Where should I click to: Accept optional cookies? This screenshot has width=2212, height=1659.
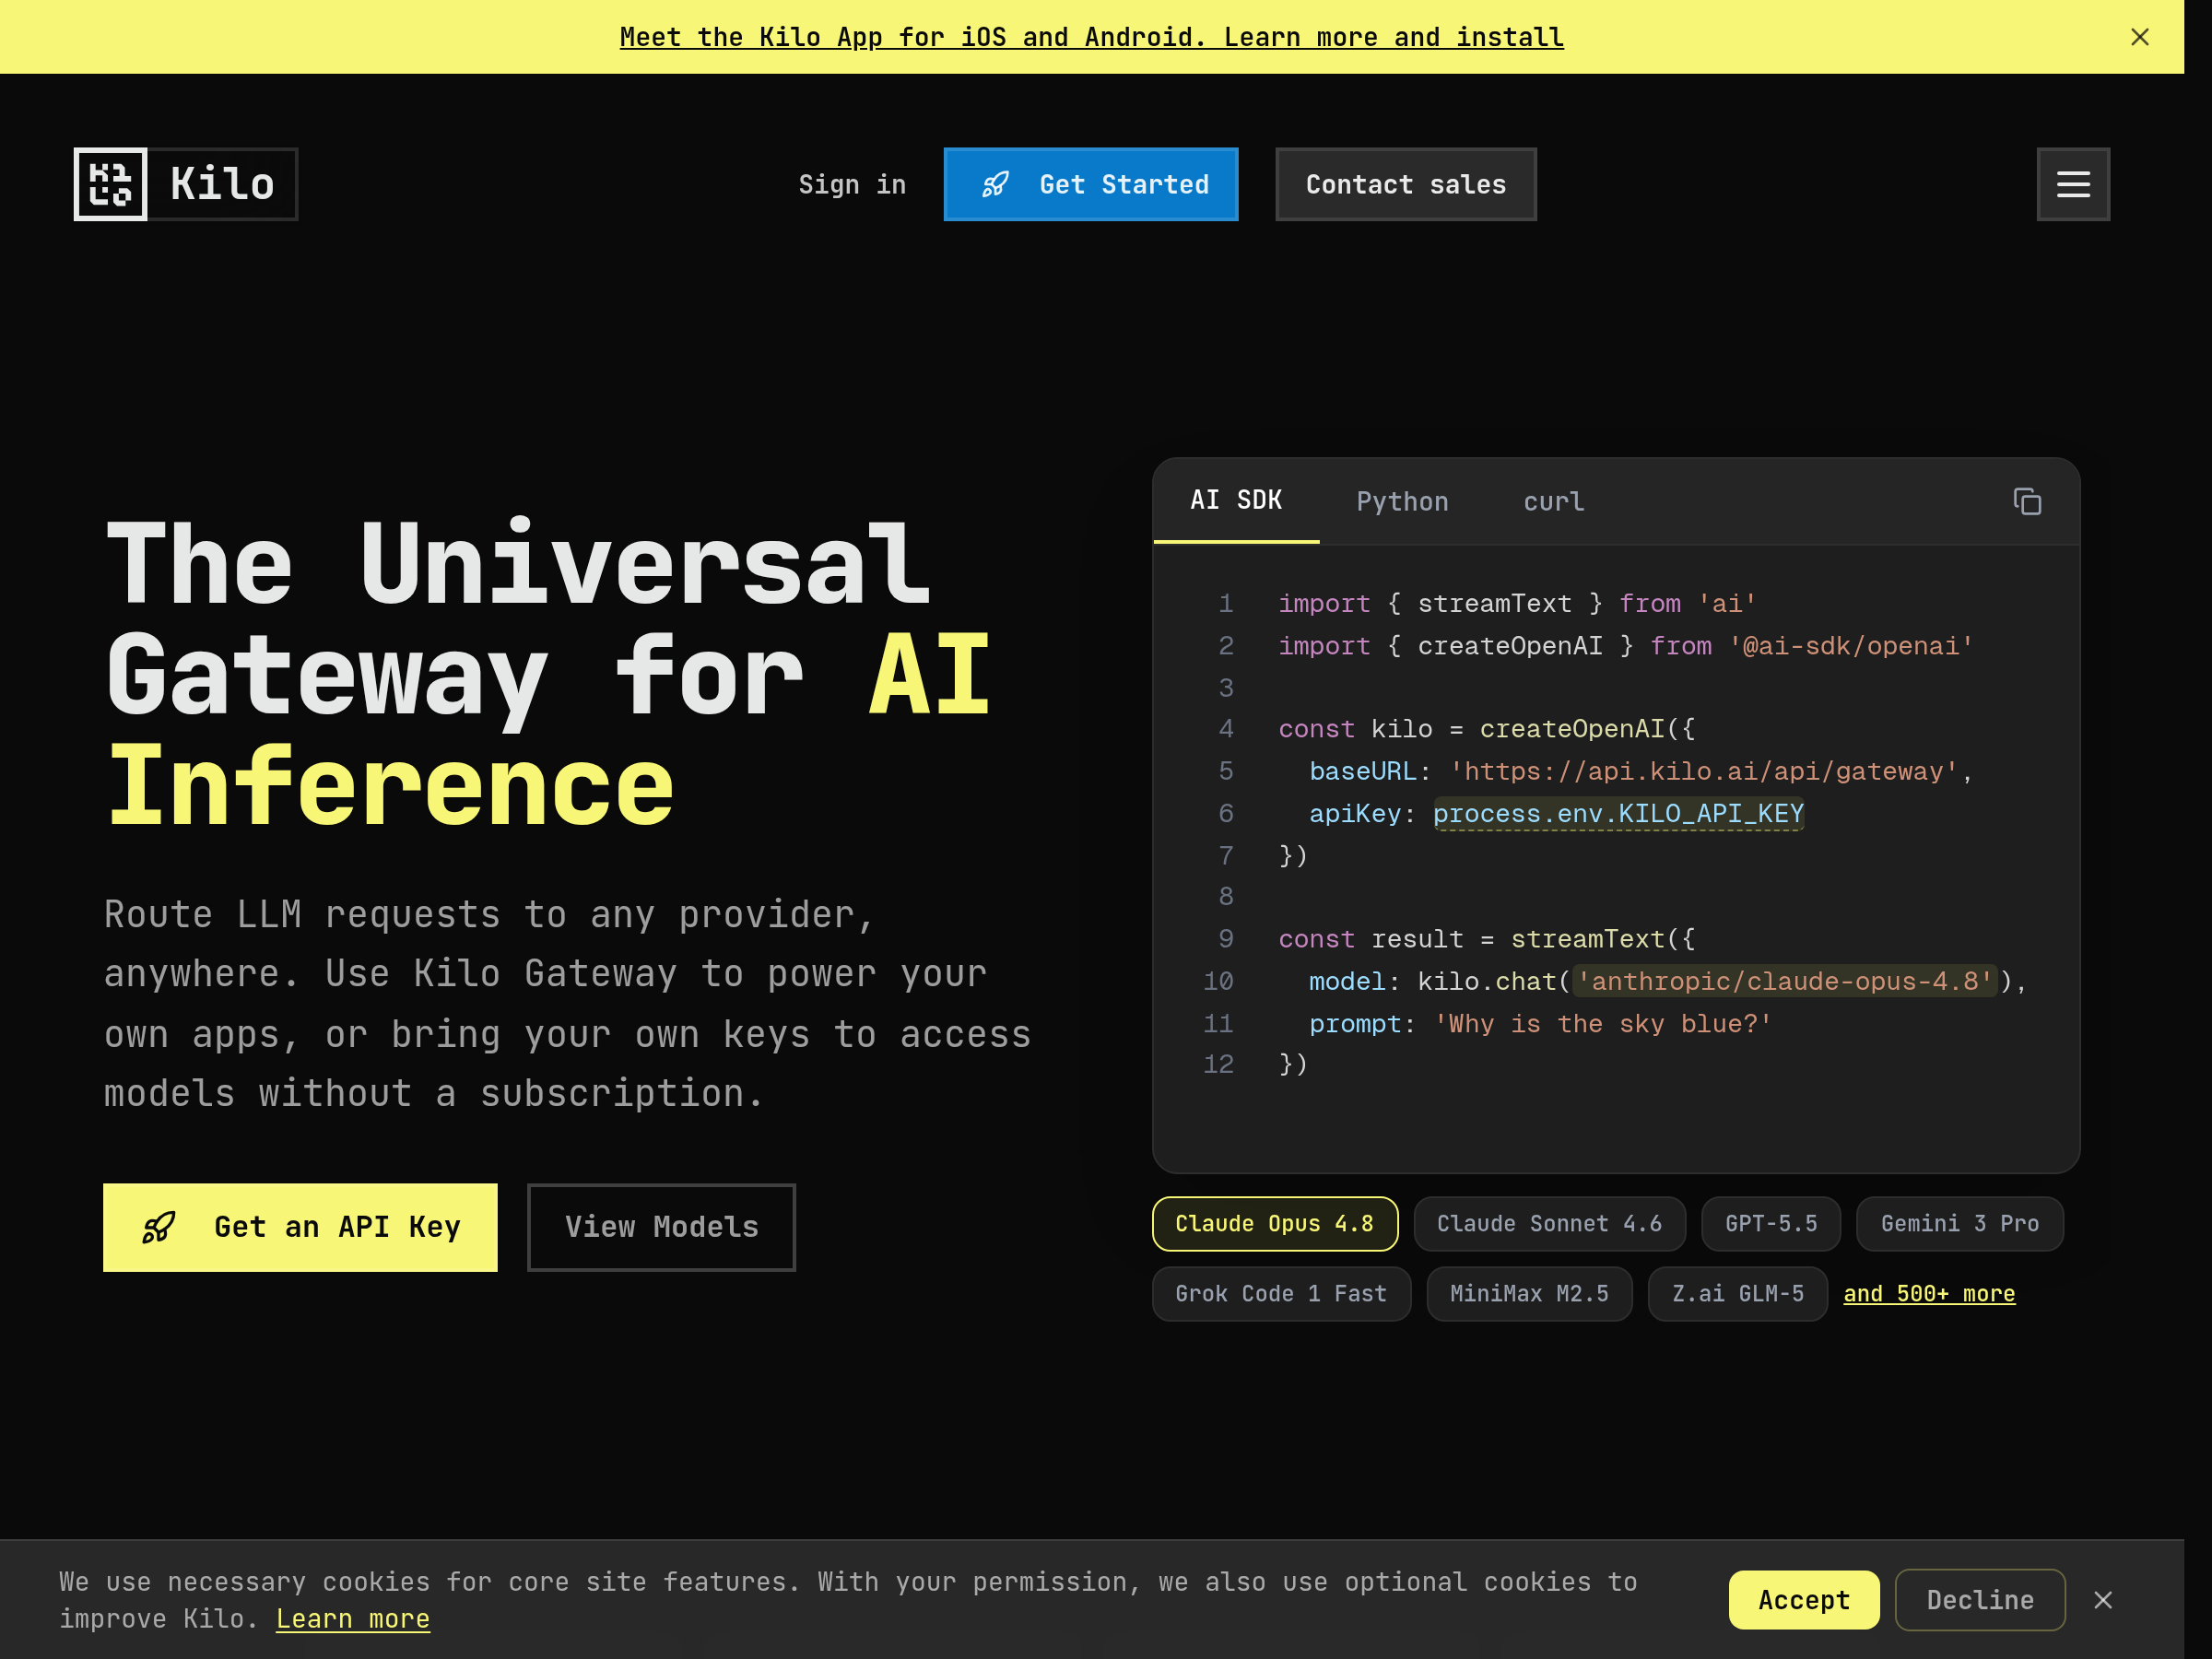(1804, 1600)
